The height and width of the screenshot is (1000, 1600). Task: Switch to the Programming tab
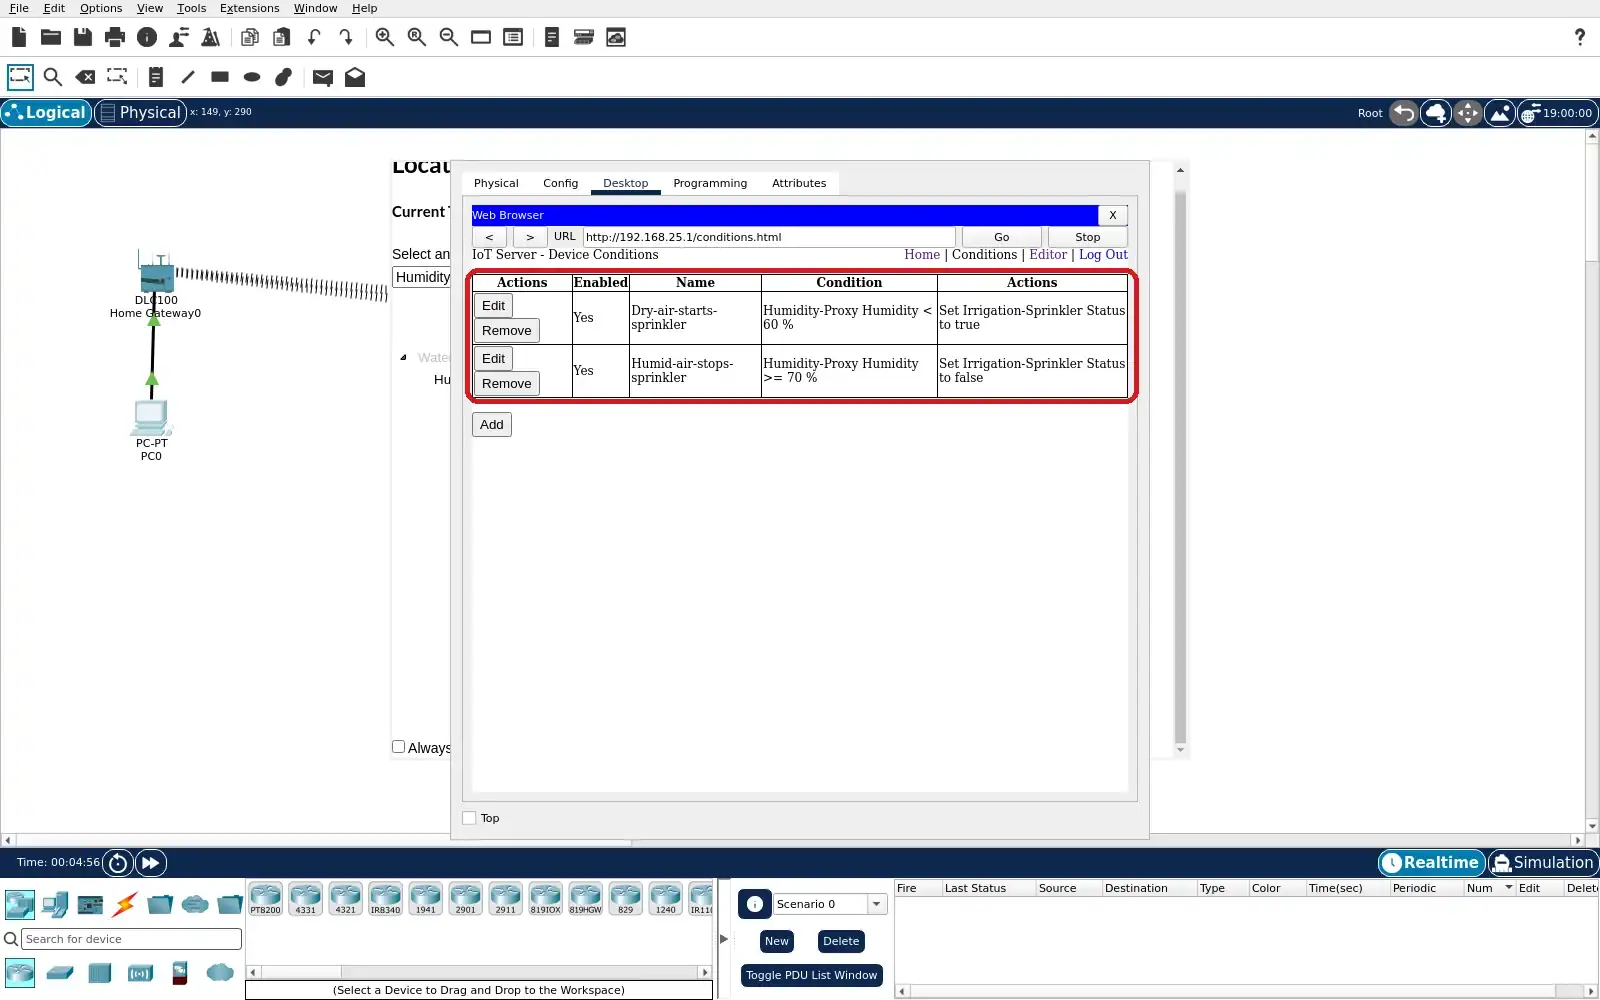710,183
